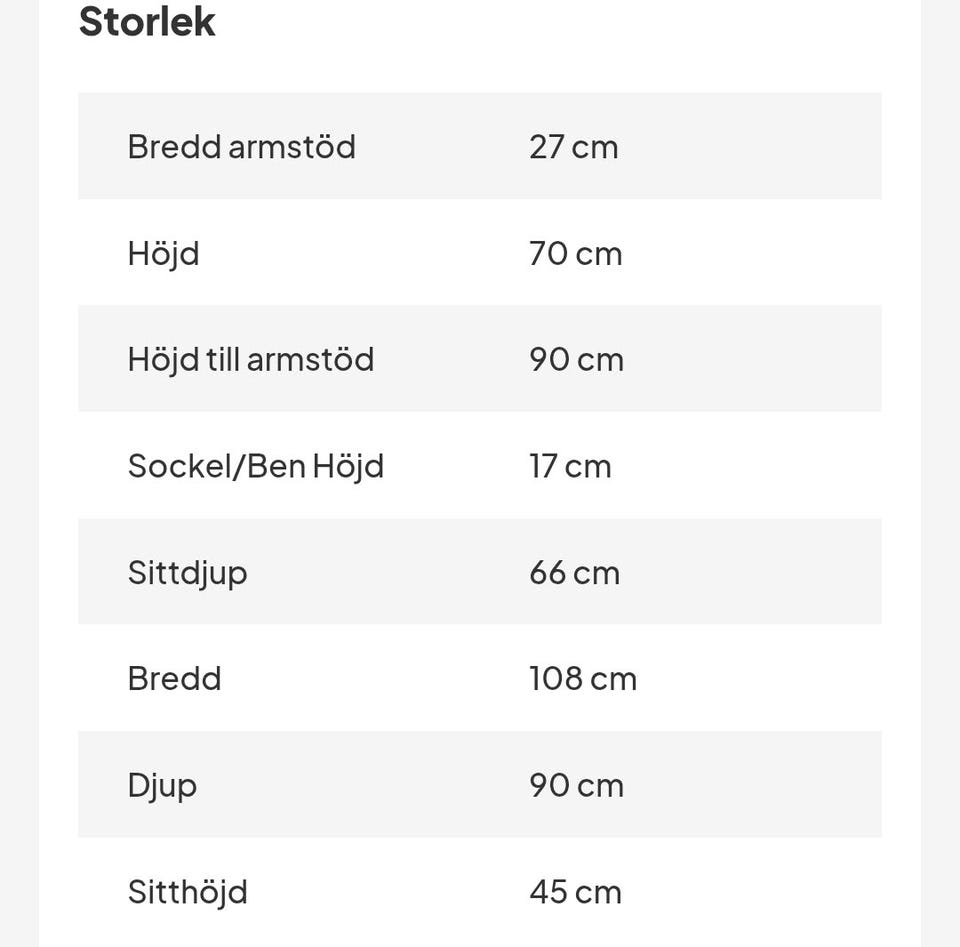Select the Sockel/Ben Höjd label

pos(255,466)
